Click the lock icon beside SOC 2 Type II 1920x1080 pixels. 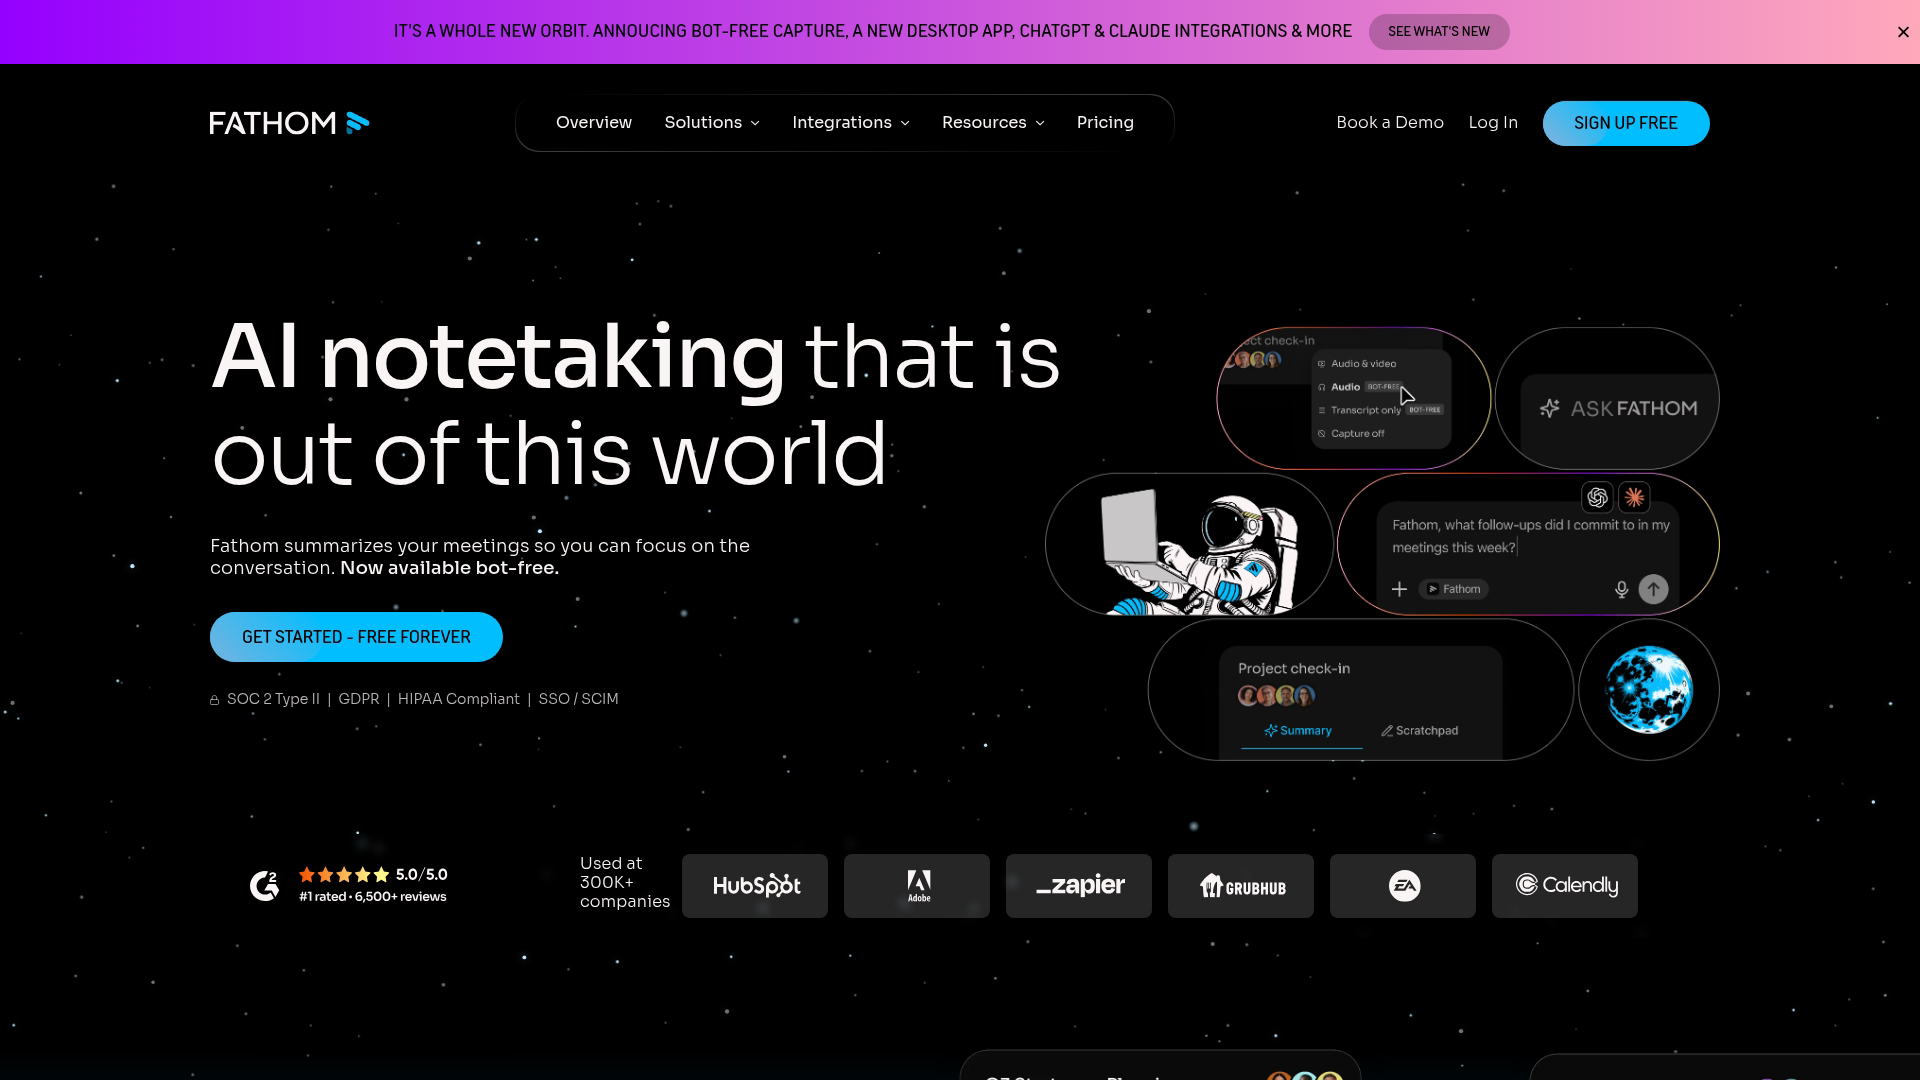pos(214,700)
